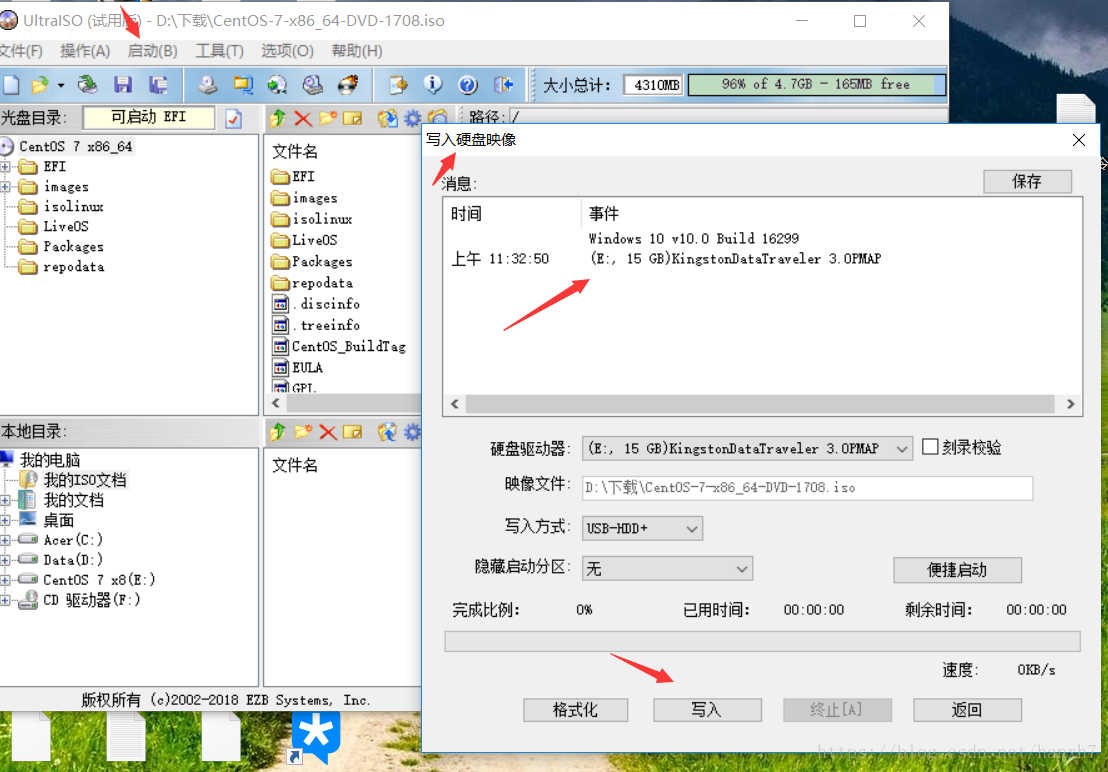Click the Add to image icon in local toolbar

point(387,432)
